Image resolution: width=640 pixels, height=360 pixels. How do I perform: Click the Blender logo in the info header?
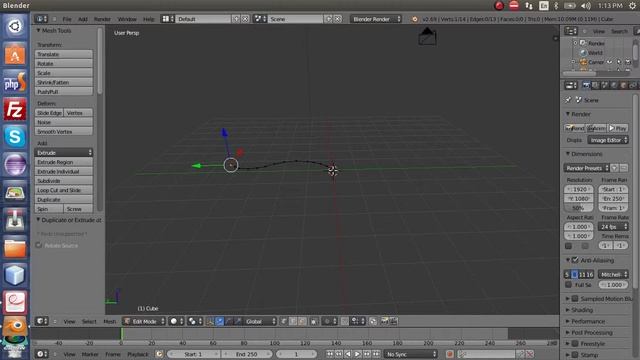coord(415,19)
